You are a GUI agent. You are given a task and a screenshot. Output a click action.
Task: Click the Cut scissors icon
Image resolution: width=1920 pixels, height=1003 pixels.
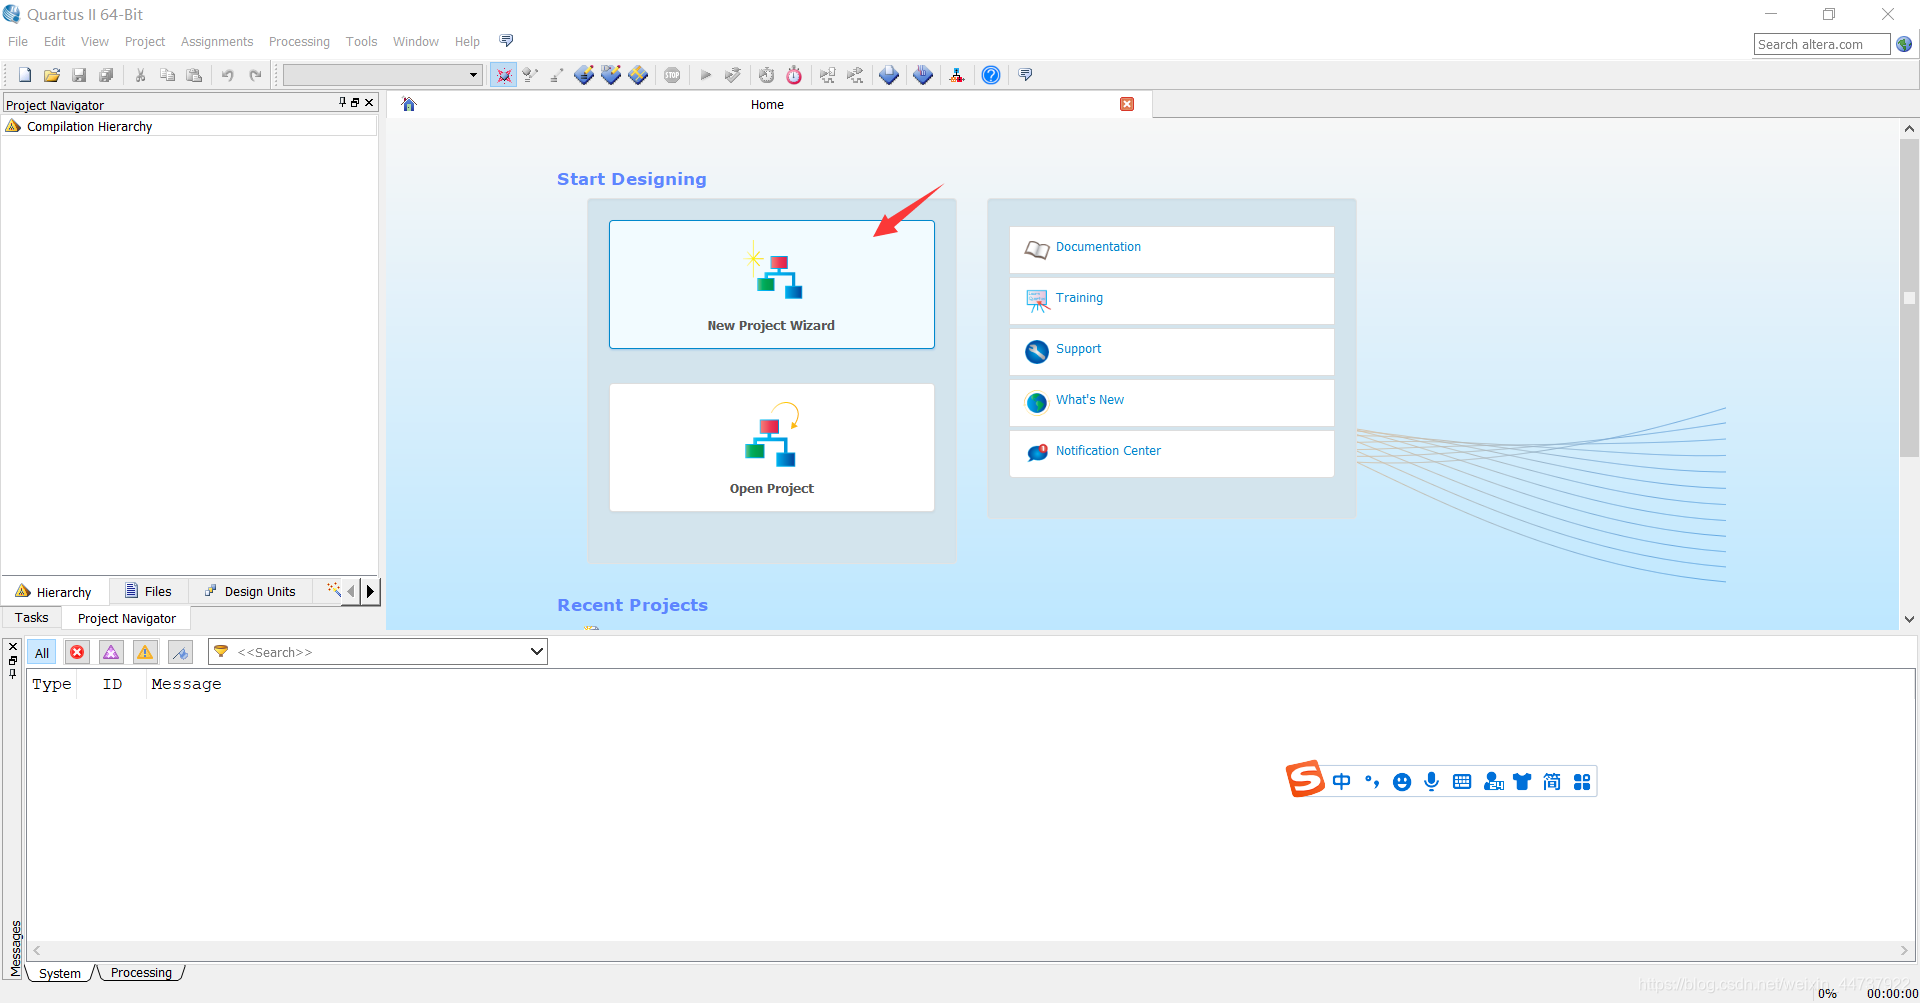(141, 75)
